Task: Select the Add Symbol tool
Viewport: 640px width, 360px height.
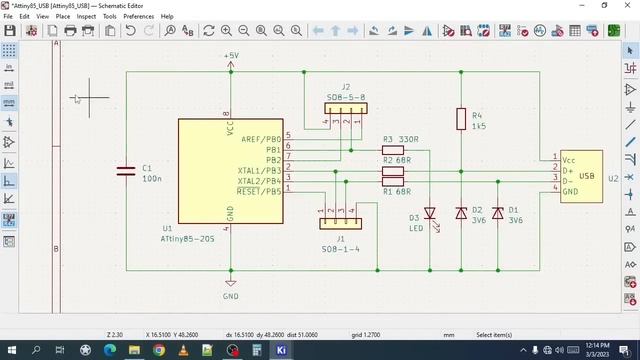Action: tap(630, 89)
